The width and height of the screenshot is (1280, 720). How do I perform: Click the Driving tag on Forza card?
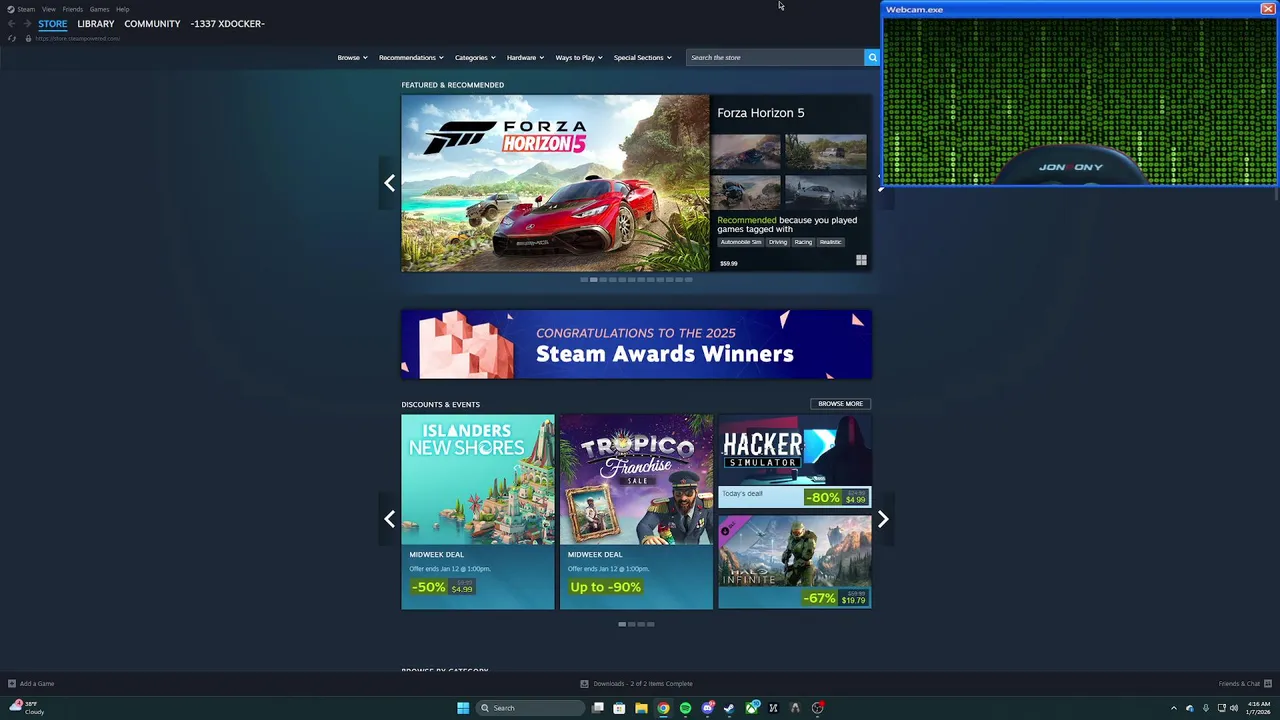[x=778, y=242]
